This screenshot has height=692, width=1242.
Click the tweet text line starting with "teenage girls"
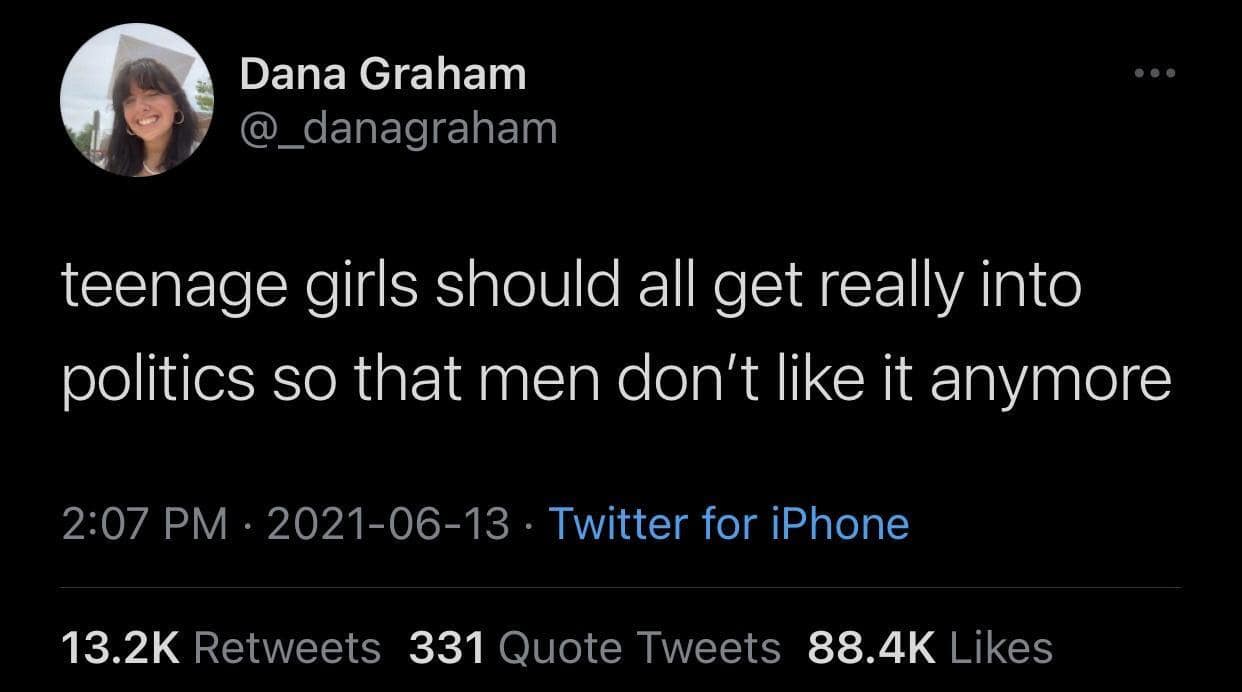(570, 288)
